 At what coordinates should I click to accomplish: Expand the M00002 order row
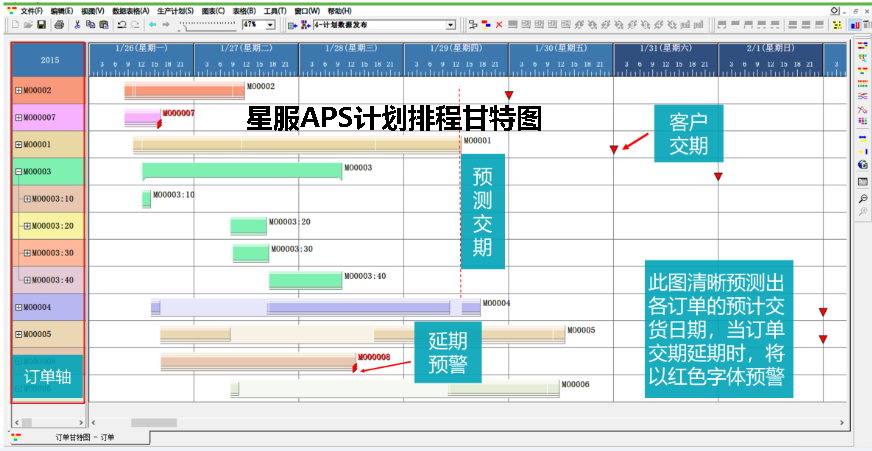[18, 91]
